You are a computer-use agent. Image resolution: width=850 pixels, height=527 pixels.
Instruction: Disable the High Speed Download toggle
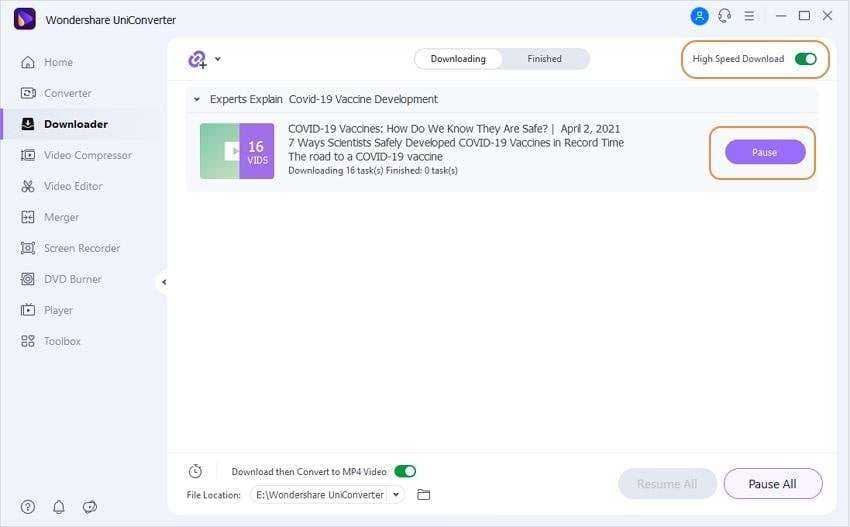coord(805,59)
